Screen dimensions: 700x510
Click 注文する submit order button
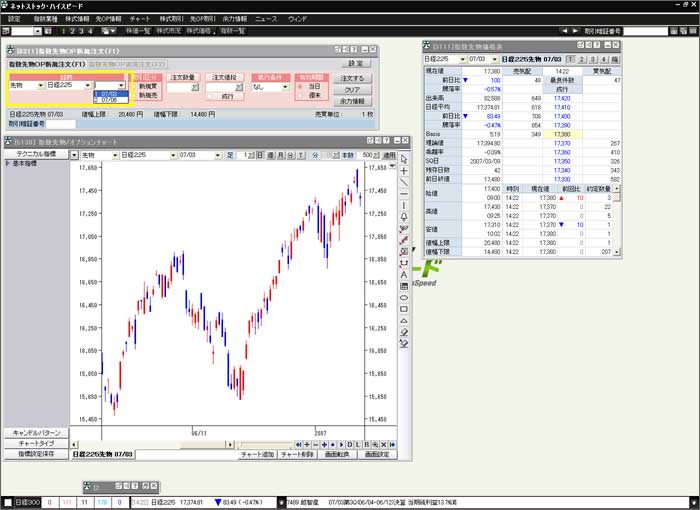tap(352, 78)
